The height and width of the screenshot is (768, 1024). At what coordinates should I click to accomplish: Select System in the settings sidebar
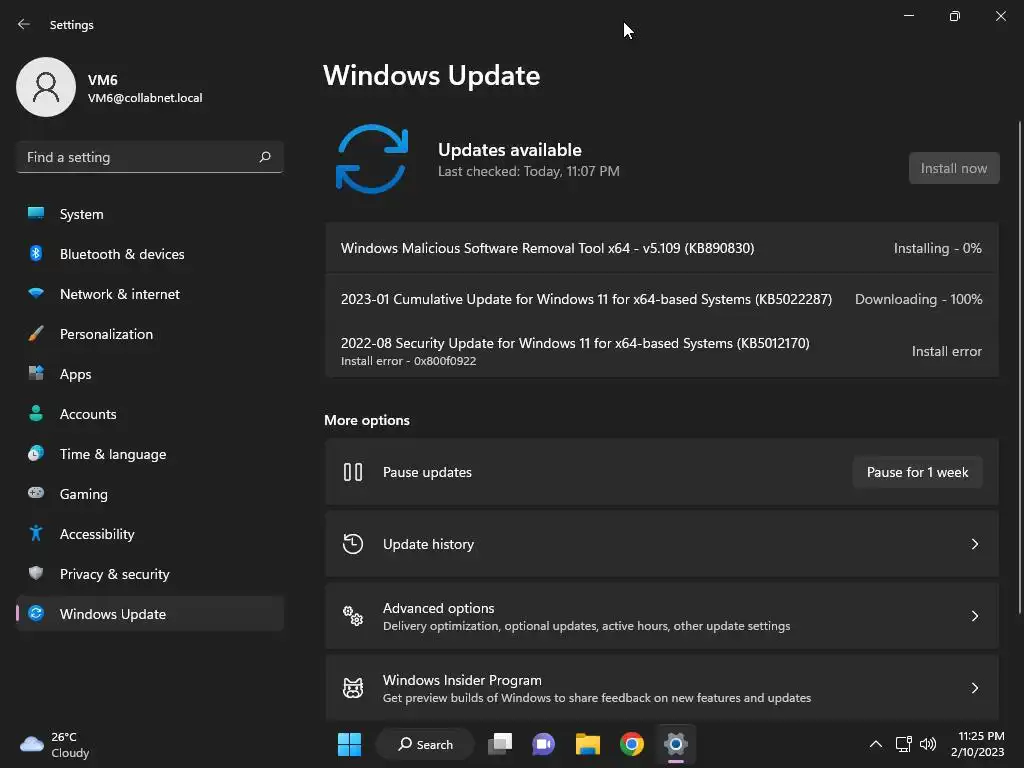[x=150, y=214]
